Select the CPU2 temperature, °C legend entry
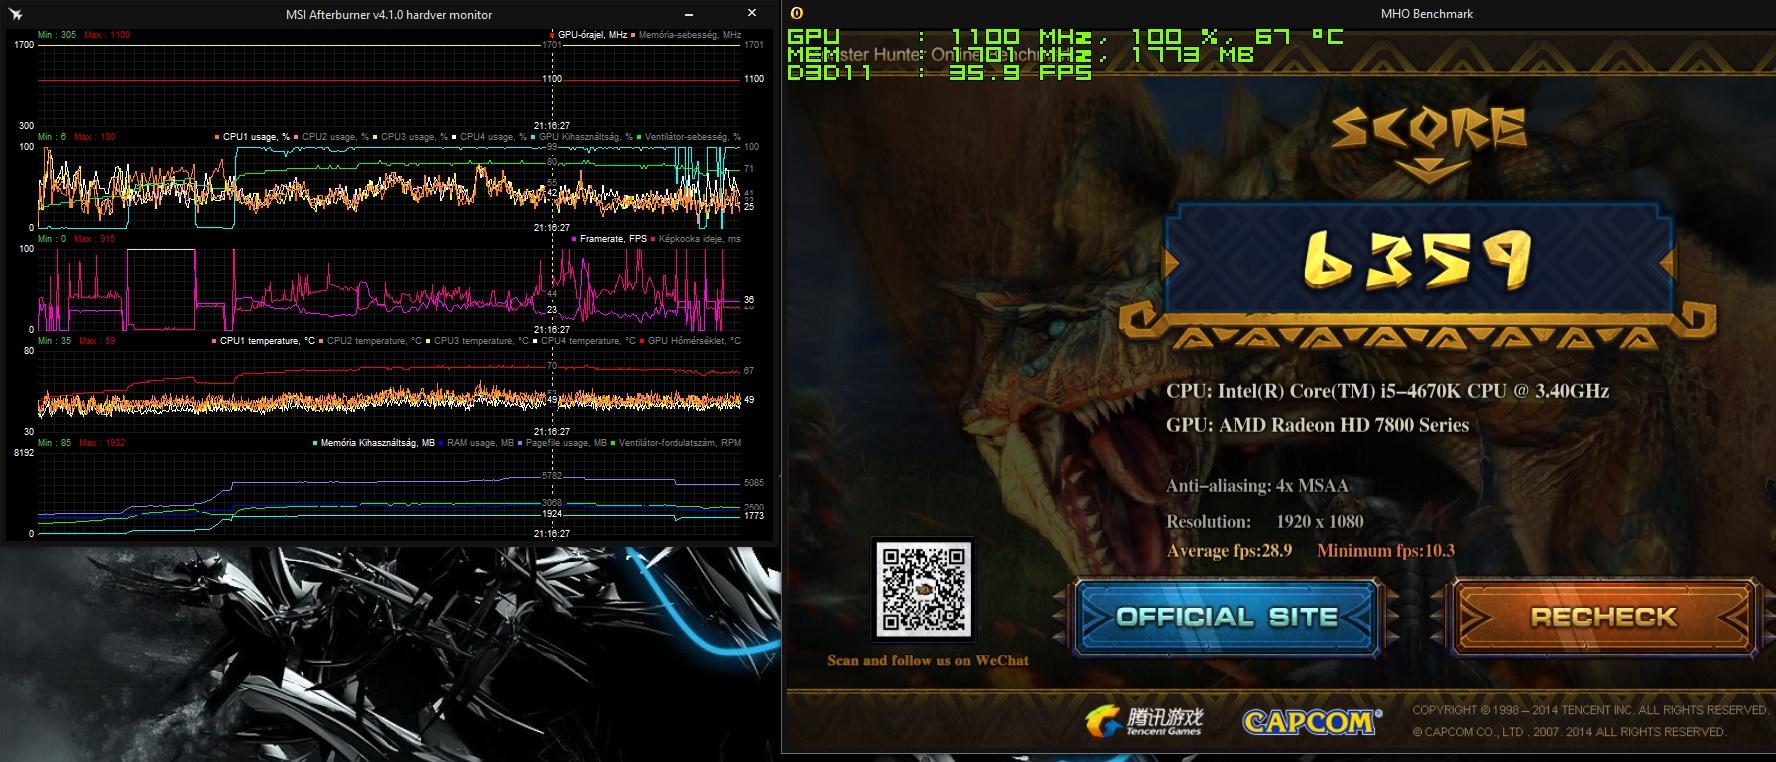Screen dimensions: 1776x762 370,341
